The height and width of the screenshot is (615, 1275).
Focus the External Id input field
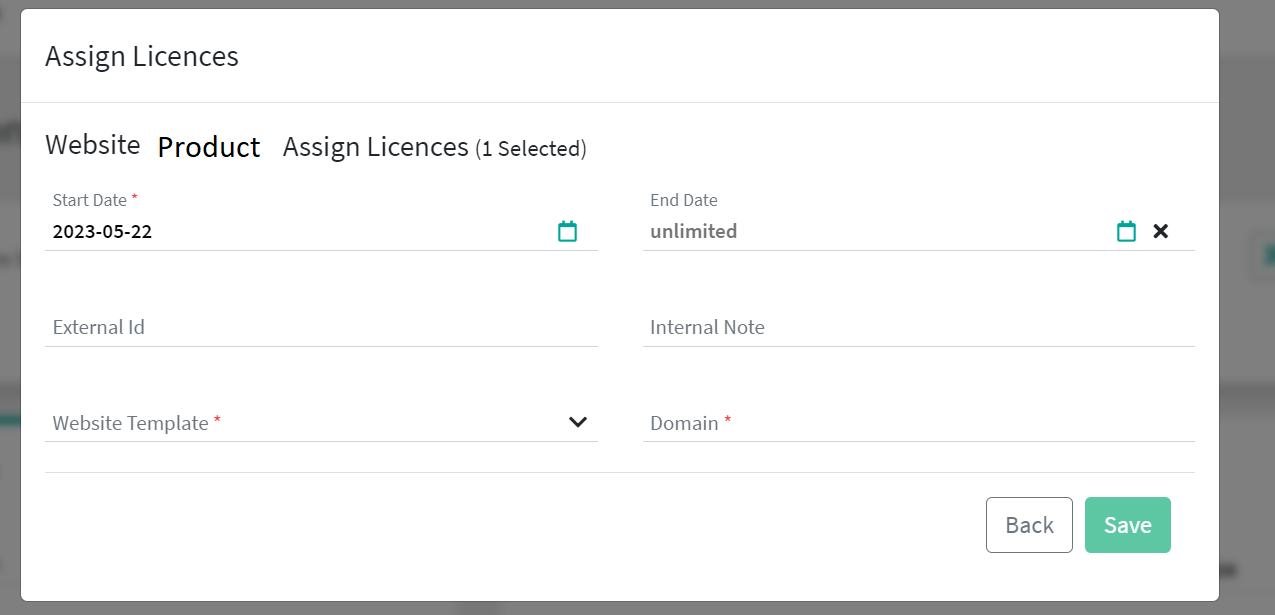click(x=320, y=327)
